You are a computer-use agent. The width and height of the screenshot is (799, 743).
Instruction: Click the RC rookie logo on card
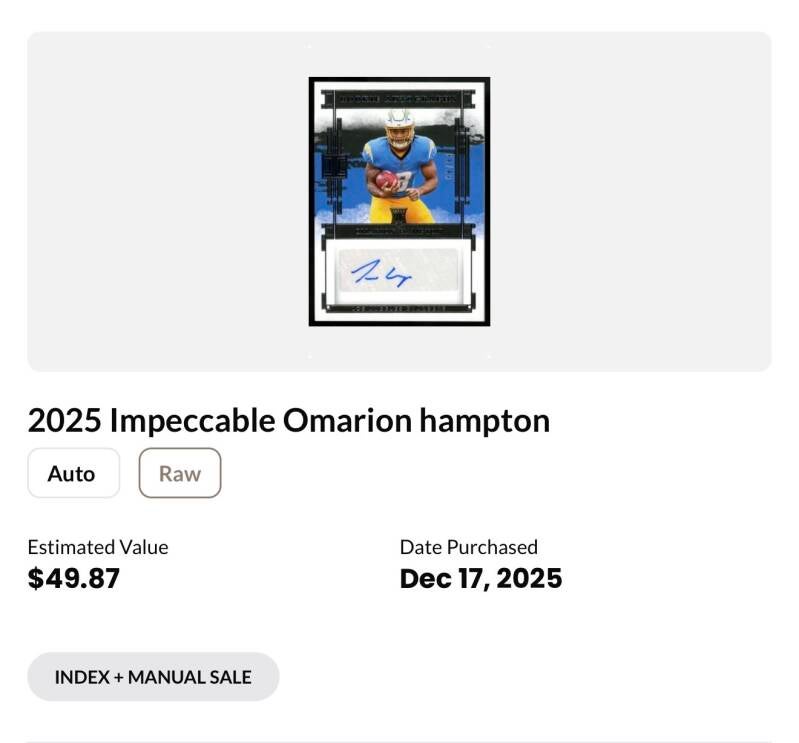[399, 216]
